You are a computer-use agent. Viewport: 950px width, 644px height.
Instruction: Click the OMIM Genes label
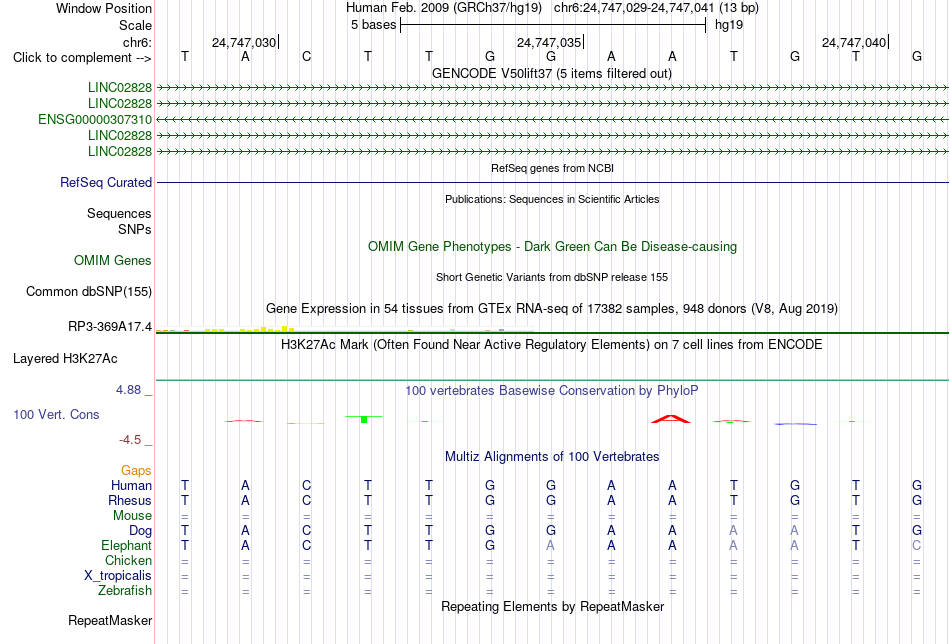pyautogui.click(x=113, y=261)
